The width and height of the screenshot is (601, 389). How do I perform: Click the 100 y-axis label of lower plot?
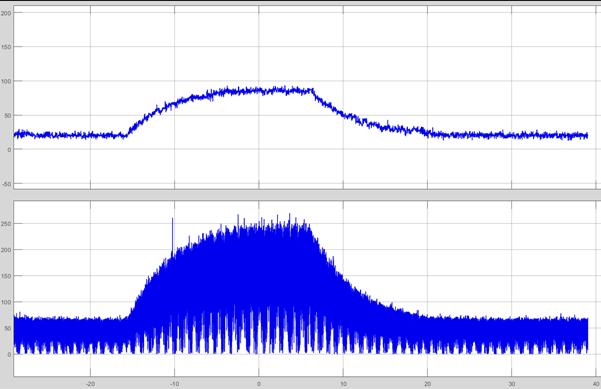[x=7, y=302]
